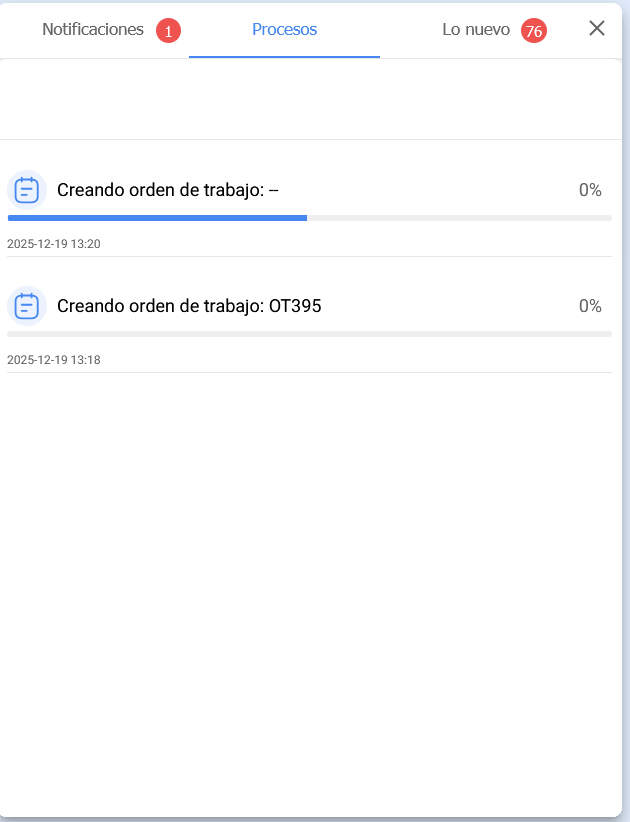The width and height of the screenshot is (630, 822).
Task: Click the blue filled part of the progress bar
Action: pos(157,217)
